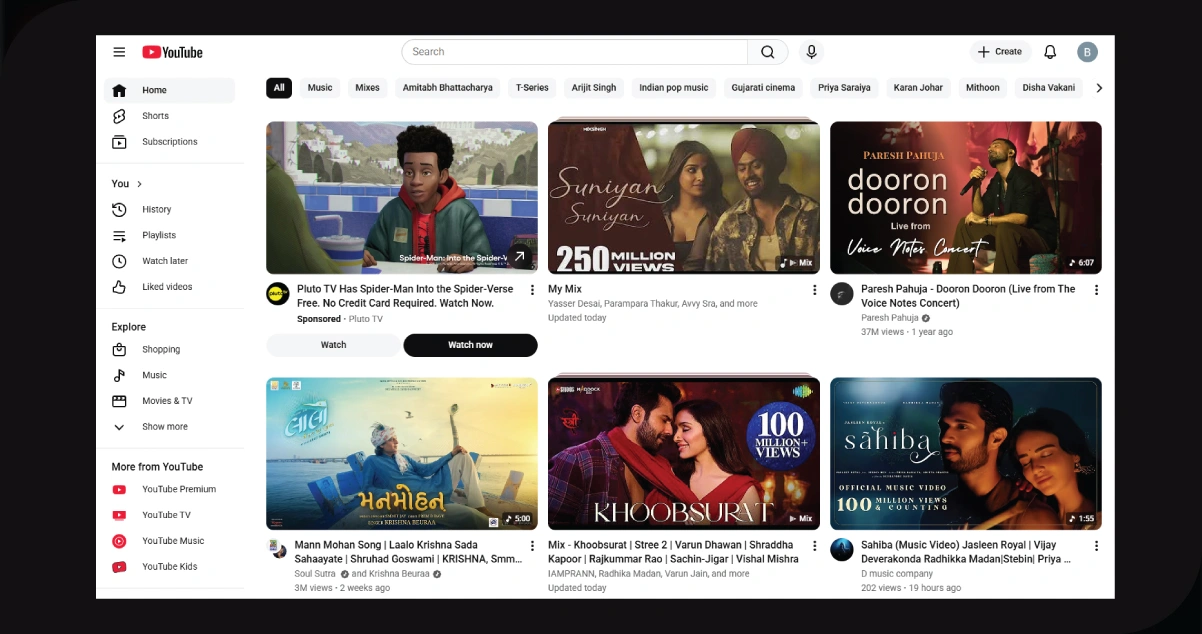Image resolution: width=1202 pixels, height=634 pixels.
Task: Click the search magnifier button
Action: 767,52
